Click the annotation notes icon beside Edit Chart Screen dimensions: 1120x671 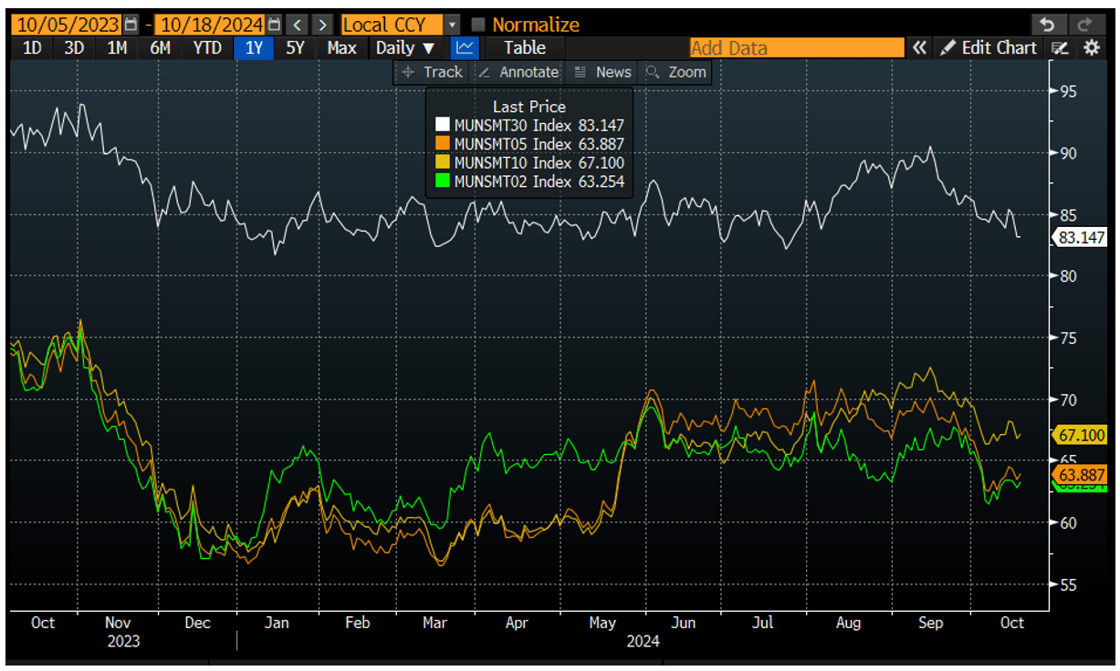[1060, 47]
